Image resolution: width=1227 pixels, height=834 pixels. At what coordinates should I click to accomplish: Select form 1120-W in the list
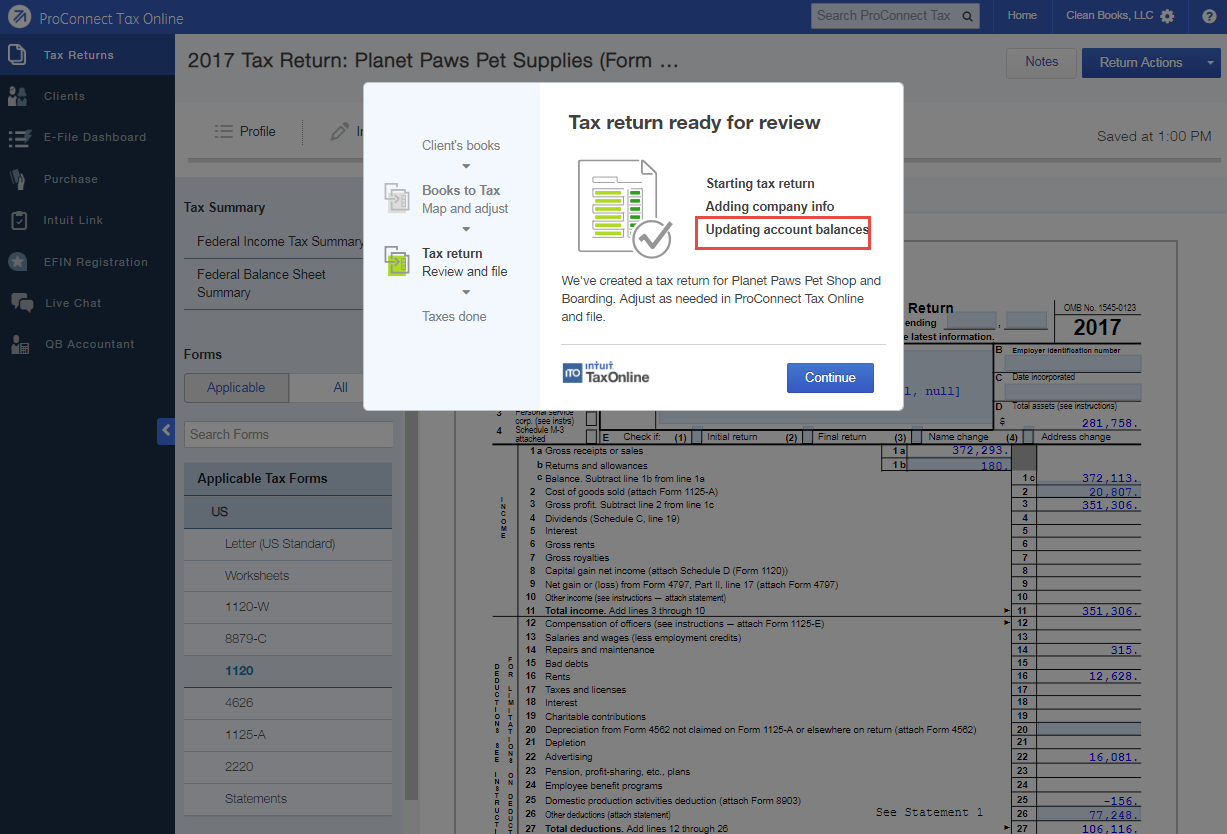click(288, 607)
